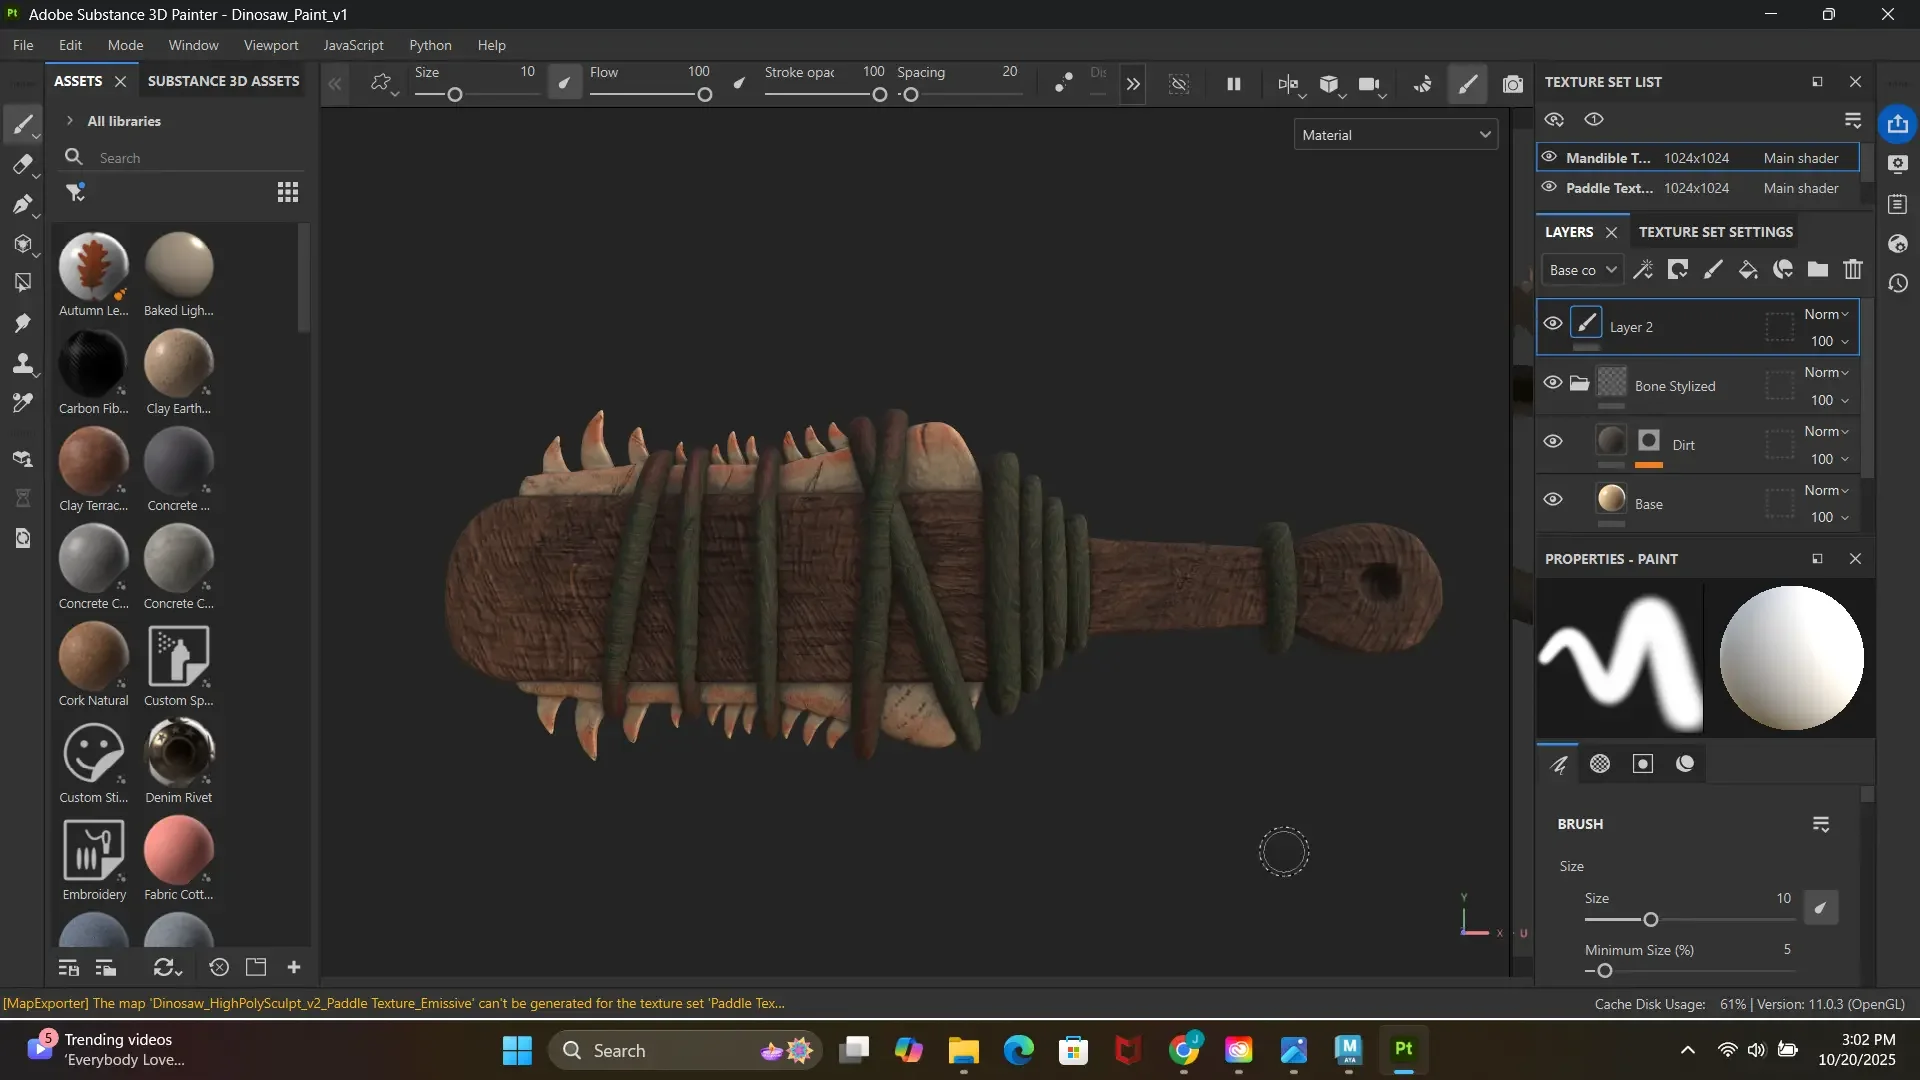Switch Assets panel to grid view
The height and width of the screenshot is (1080, 1920).
coord(288,192)
